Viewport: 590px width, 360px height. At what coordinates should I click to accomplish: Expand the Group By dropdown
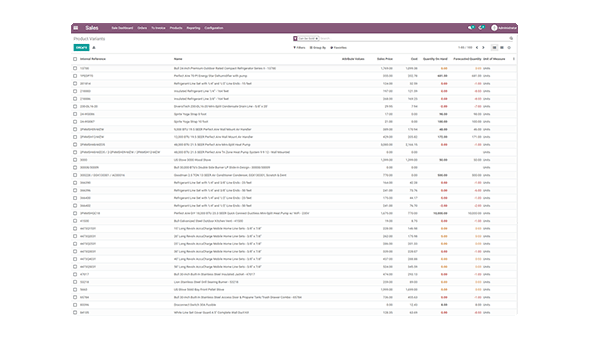pyautogui.click(x=318, y=48)
